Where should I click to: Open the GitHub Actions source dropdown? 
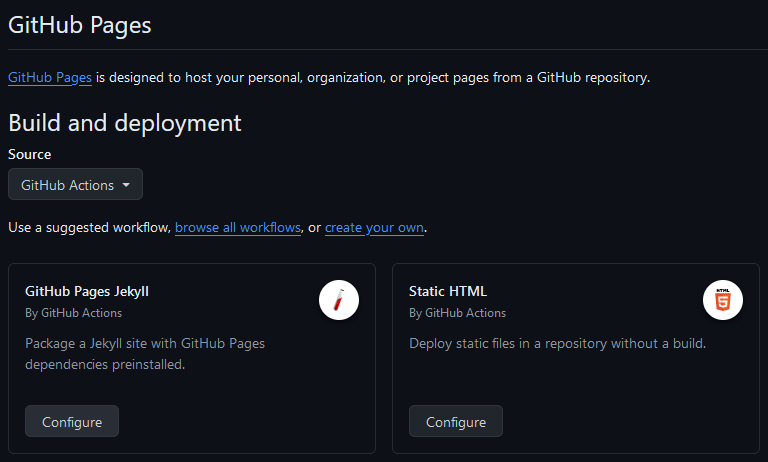point(75,184)
